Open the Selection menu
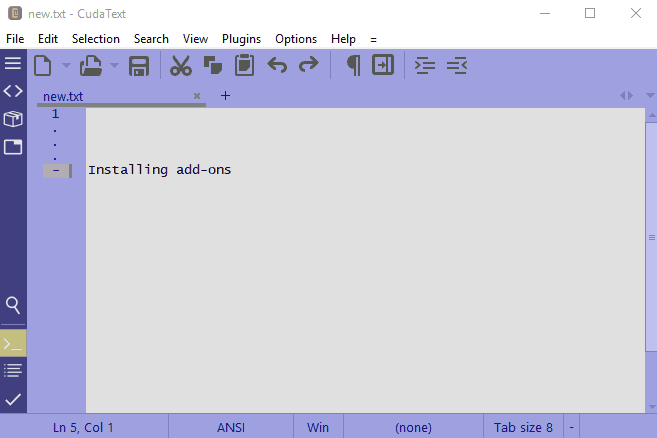 pos(96,39)
